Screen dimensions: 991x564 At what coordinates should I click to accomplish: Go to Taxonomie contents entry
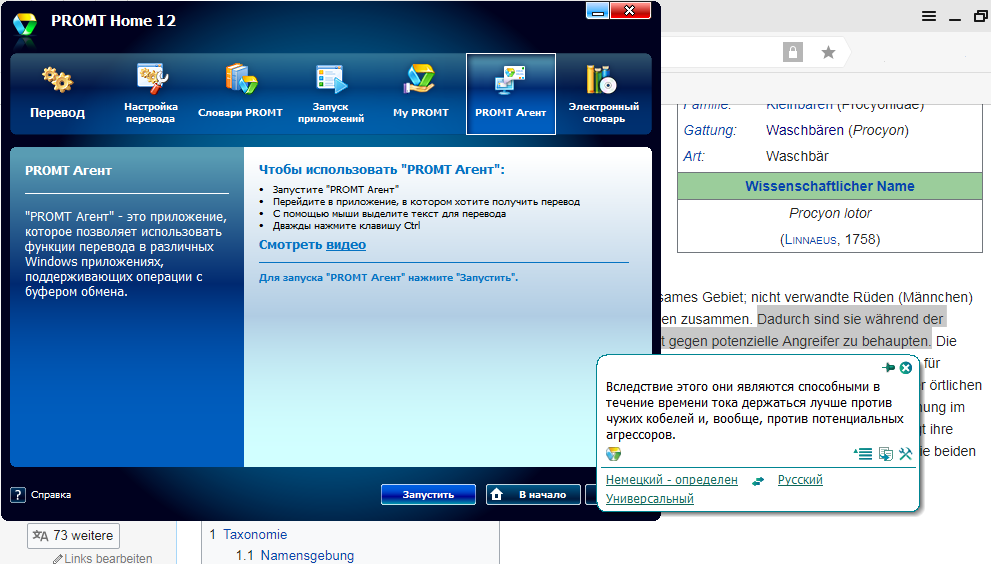[255, 534]
